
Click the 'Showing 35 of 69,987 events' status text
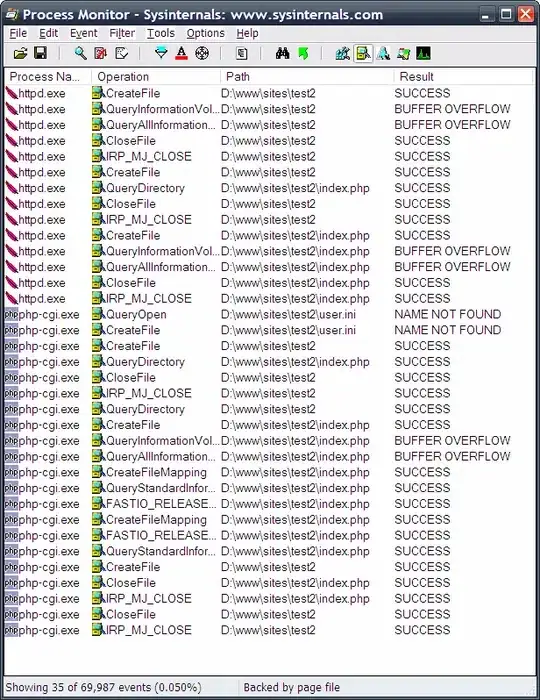pyautogui.click(x=103, y=687)
